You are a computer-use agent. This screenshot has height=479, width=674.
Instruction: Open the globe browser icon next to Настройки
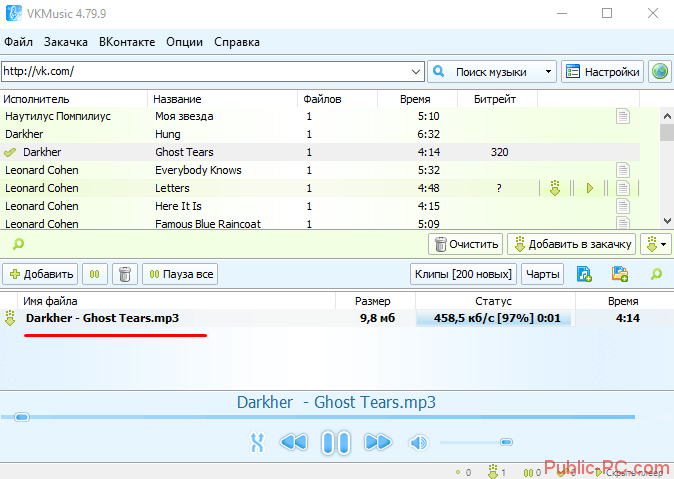pyautogui.click(x=660, y=71)
